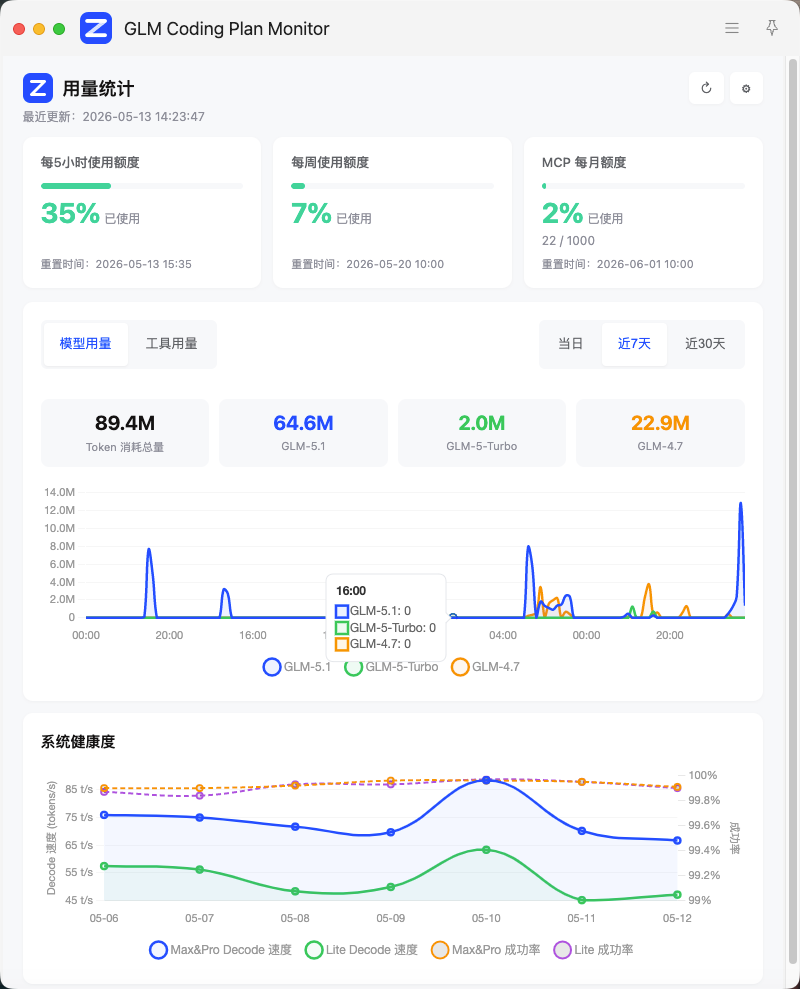Toggle Lite Decode 速度 legend item
Screen dimensions: 800x989
[362, 950]
